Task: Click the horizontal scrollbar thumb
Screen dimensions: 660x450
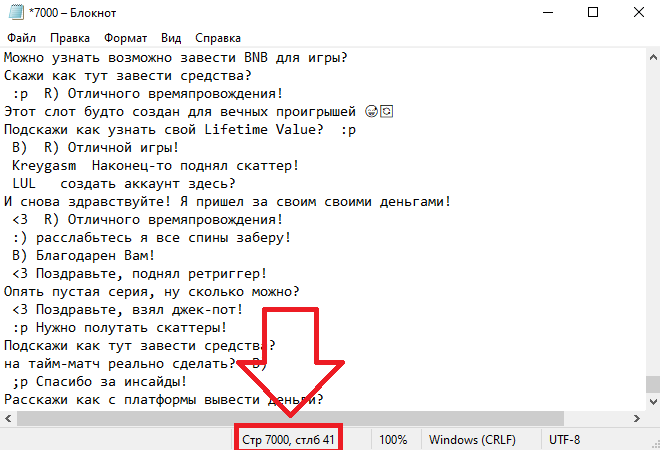Action: 290,418
